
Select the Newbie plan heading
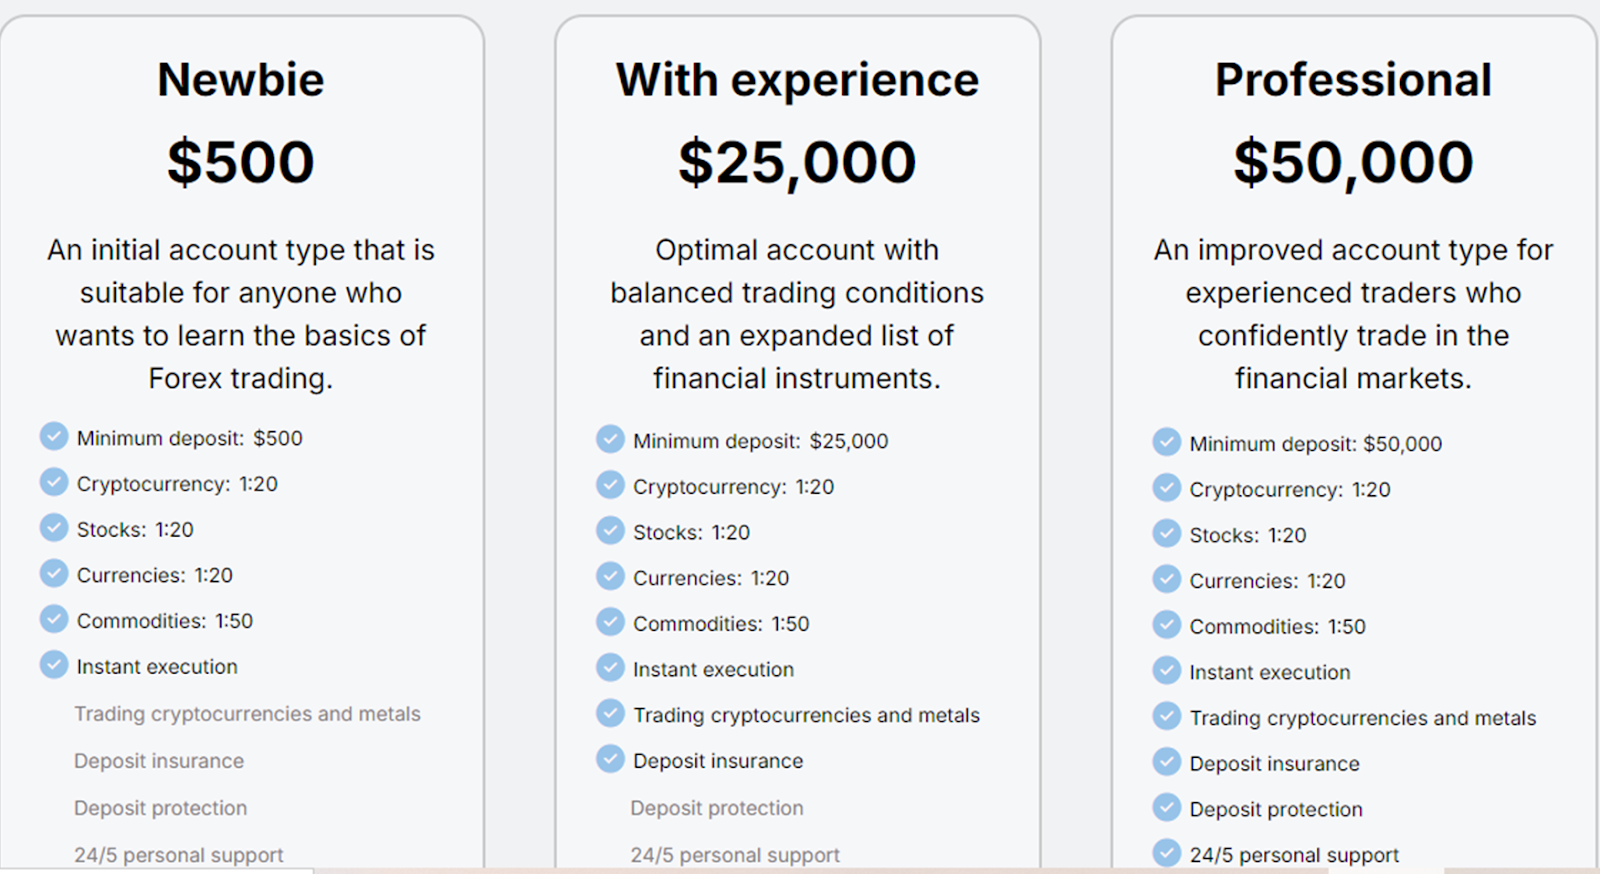coord(241,80)
